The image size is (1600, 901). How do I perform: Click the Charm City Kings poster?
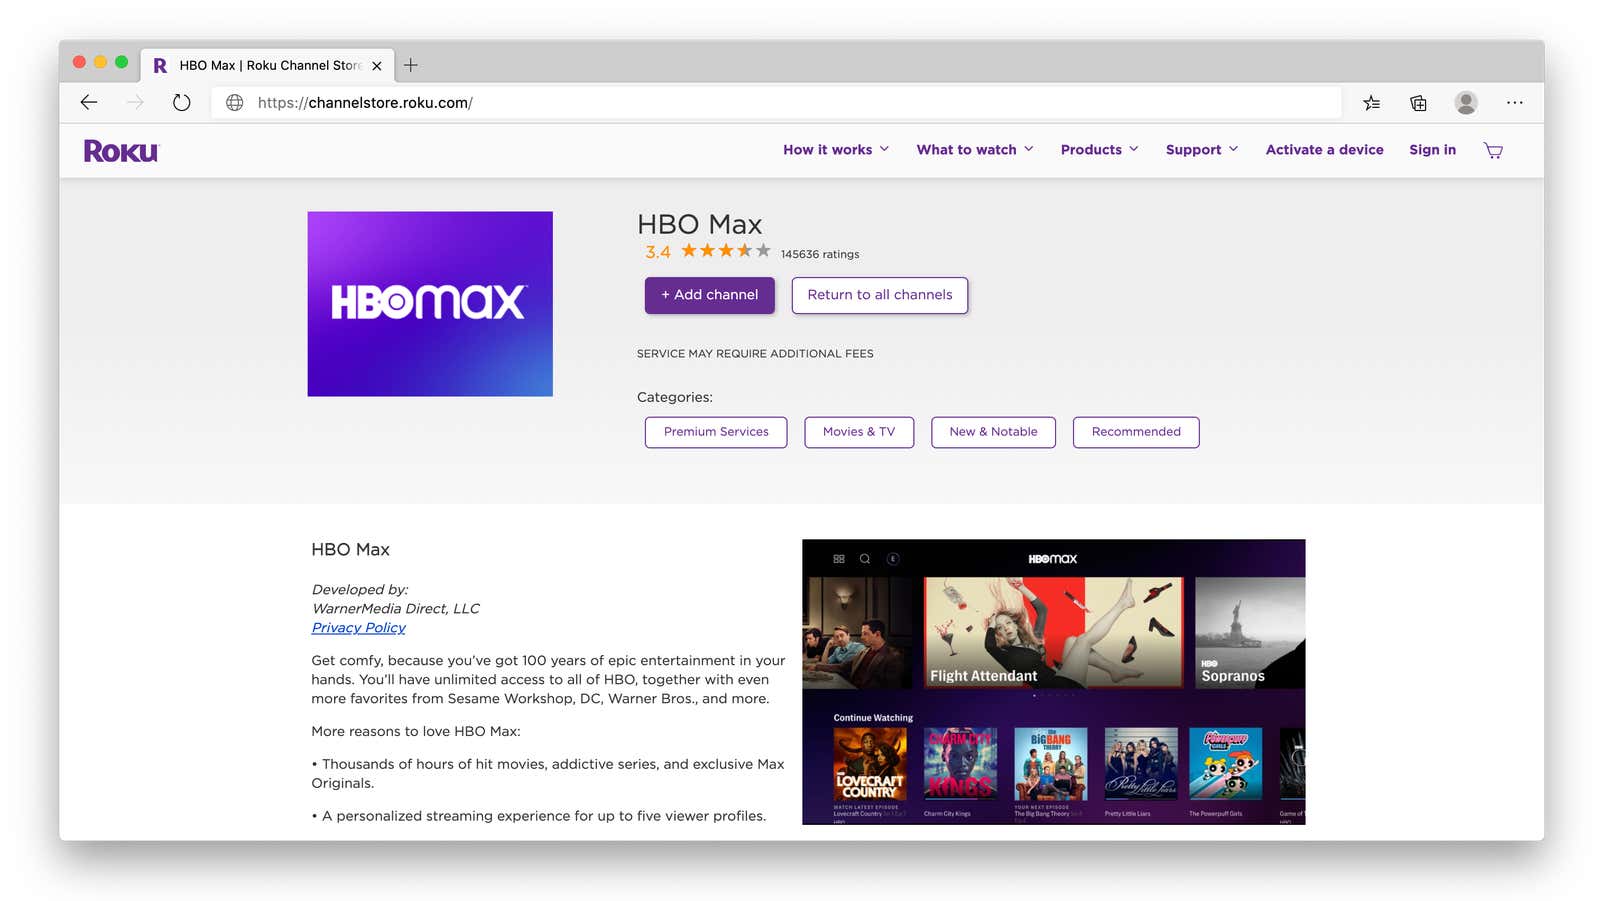tap(960, 764)
